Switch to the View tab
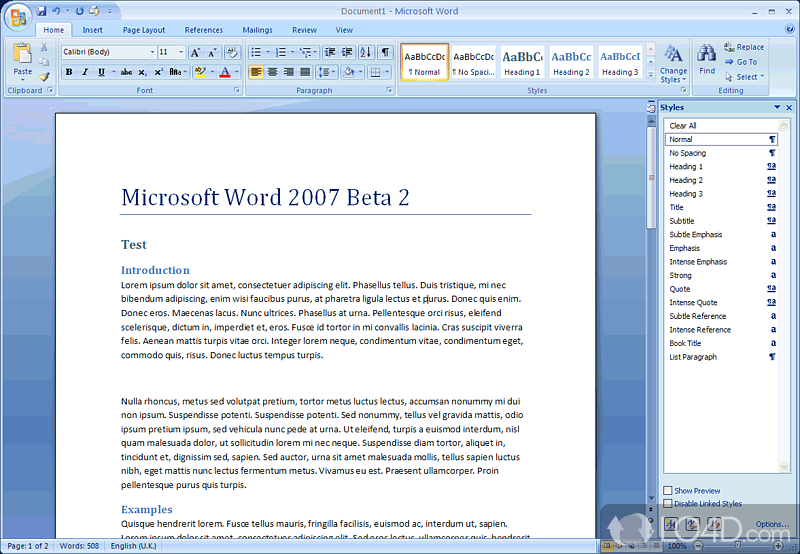Viewport: 800px width, 554px height. click(x=344, y=30)
